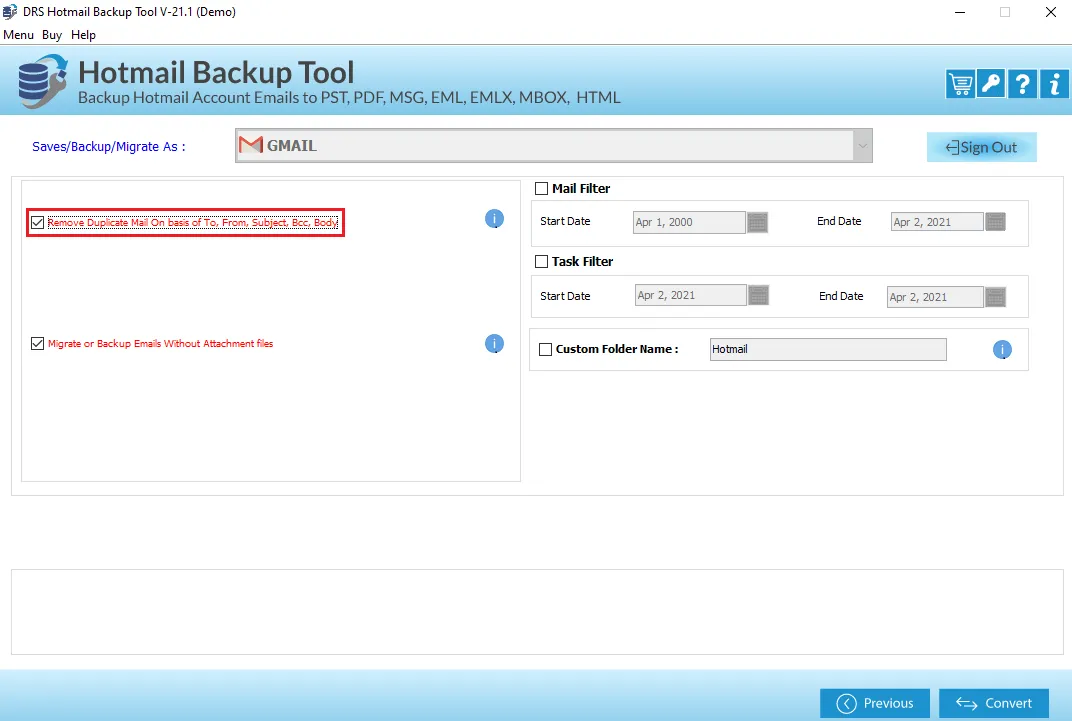Click Task Filter Start Date field
1072x721 pixels.
click(691, 295)
